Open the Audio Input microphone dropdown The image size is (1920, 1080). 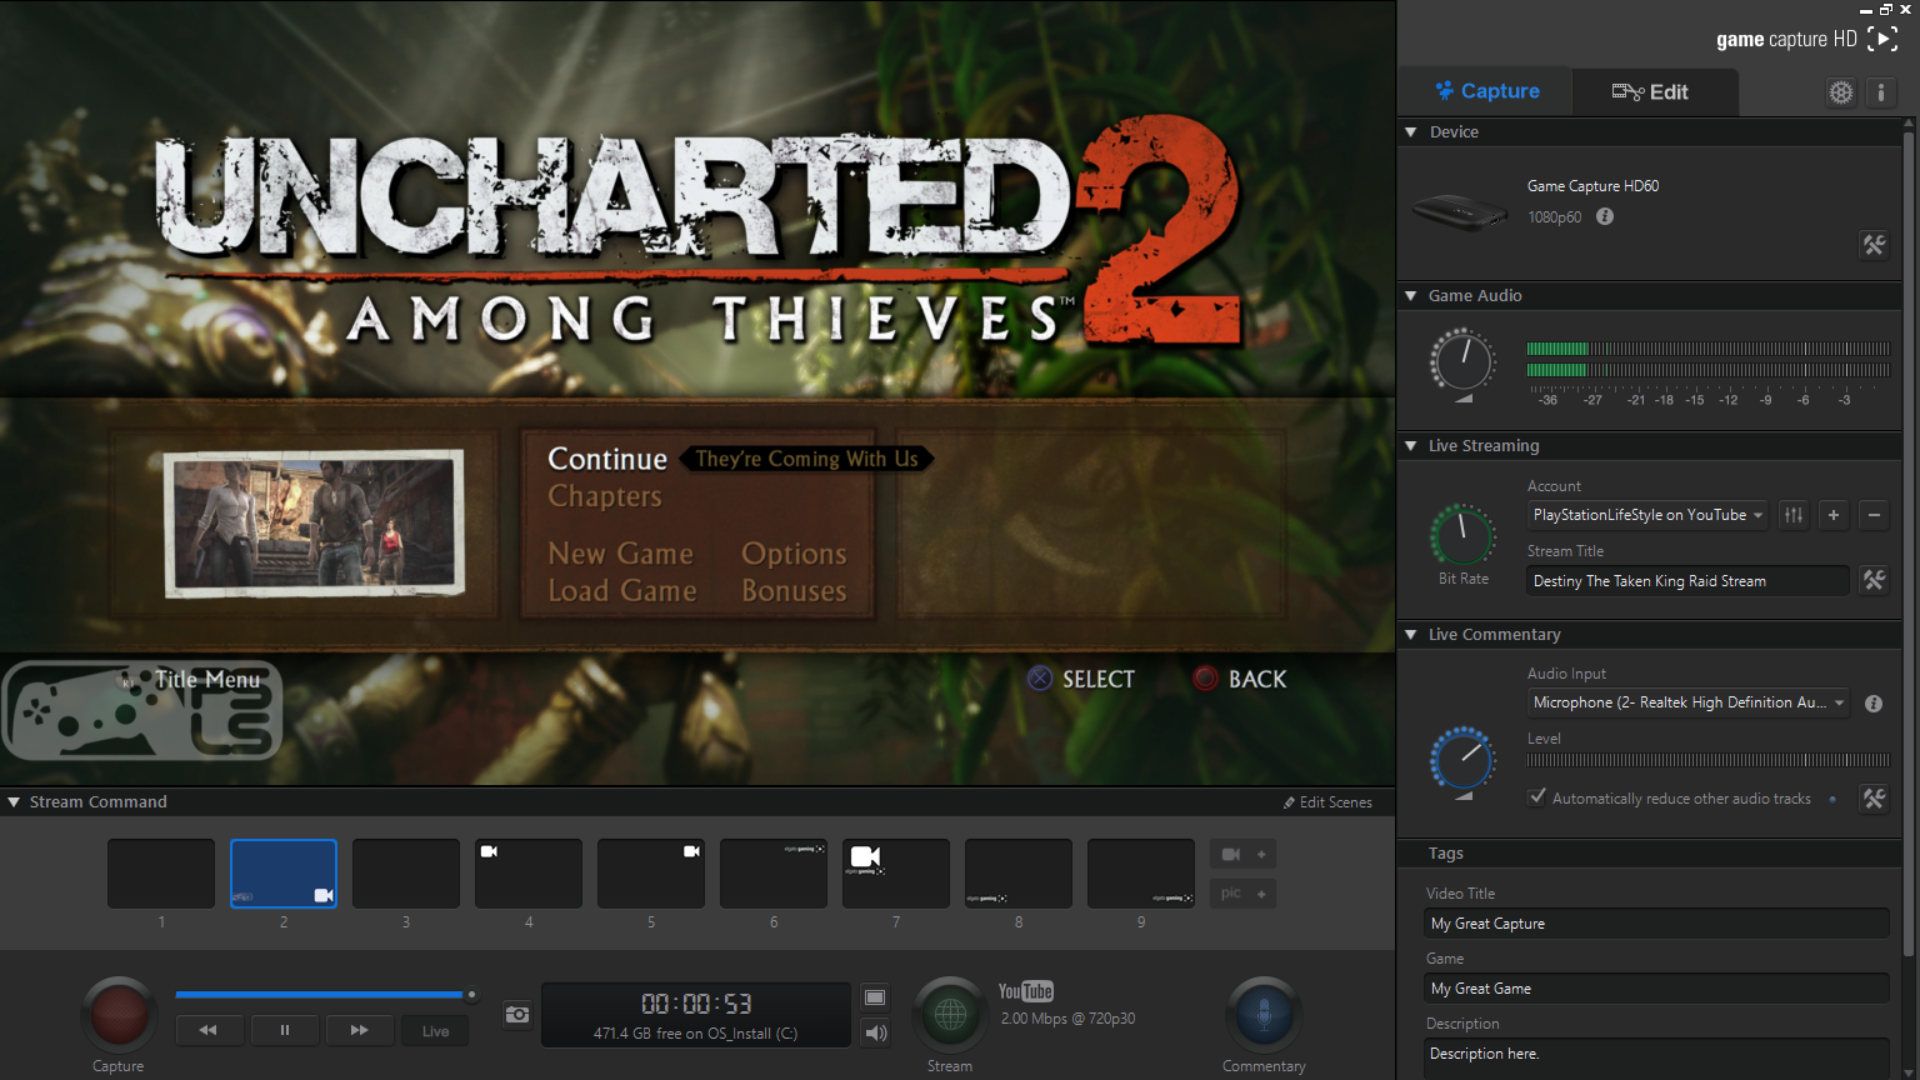click(x=1687, y=703)
